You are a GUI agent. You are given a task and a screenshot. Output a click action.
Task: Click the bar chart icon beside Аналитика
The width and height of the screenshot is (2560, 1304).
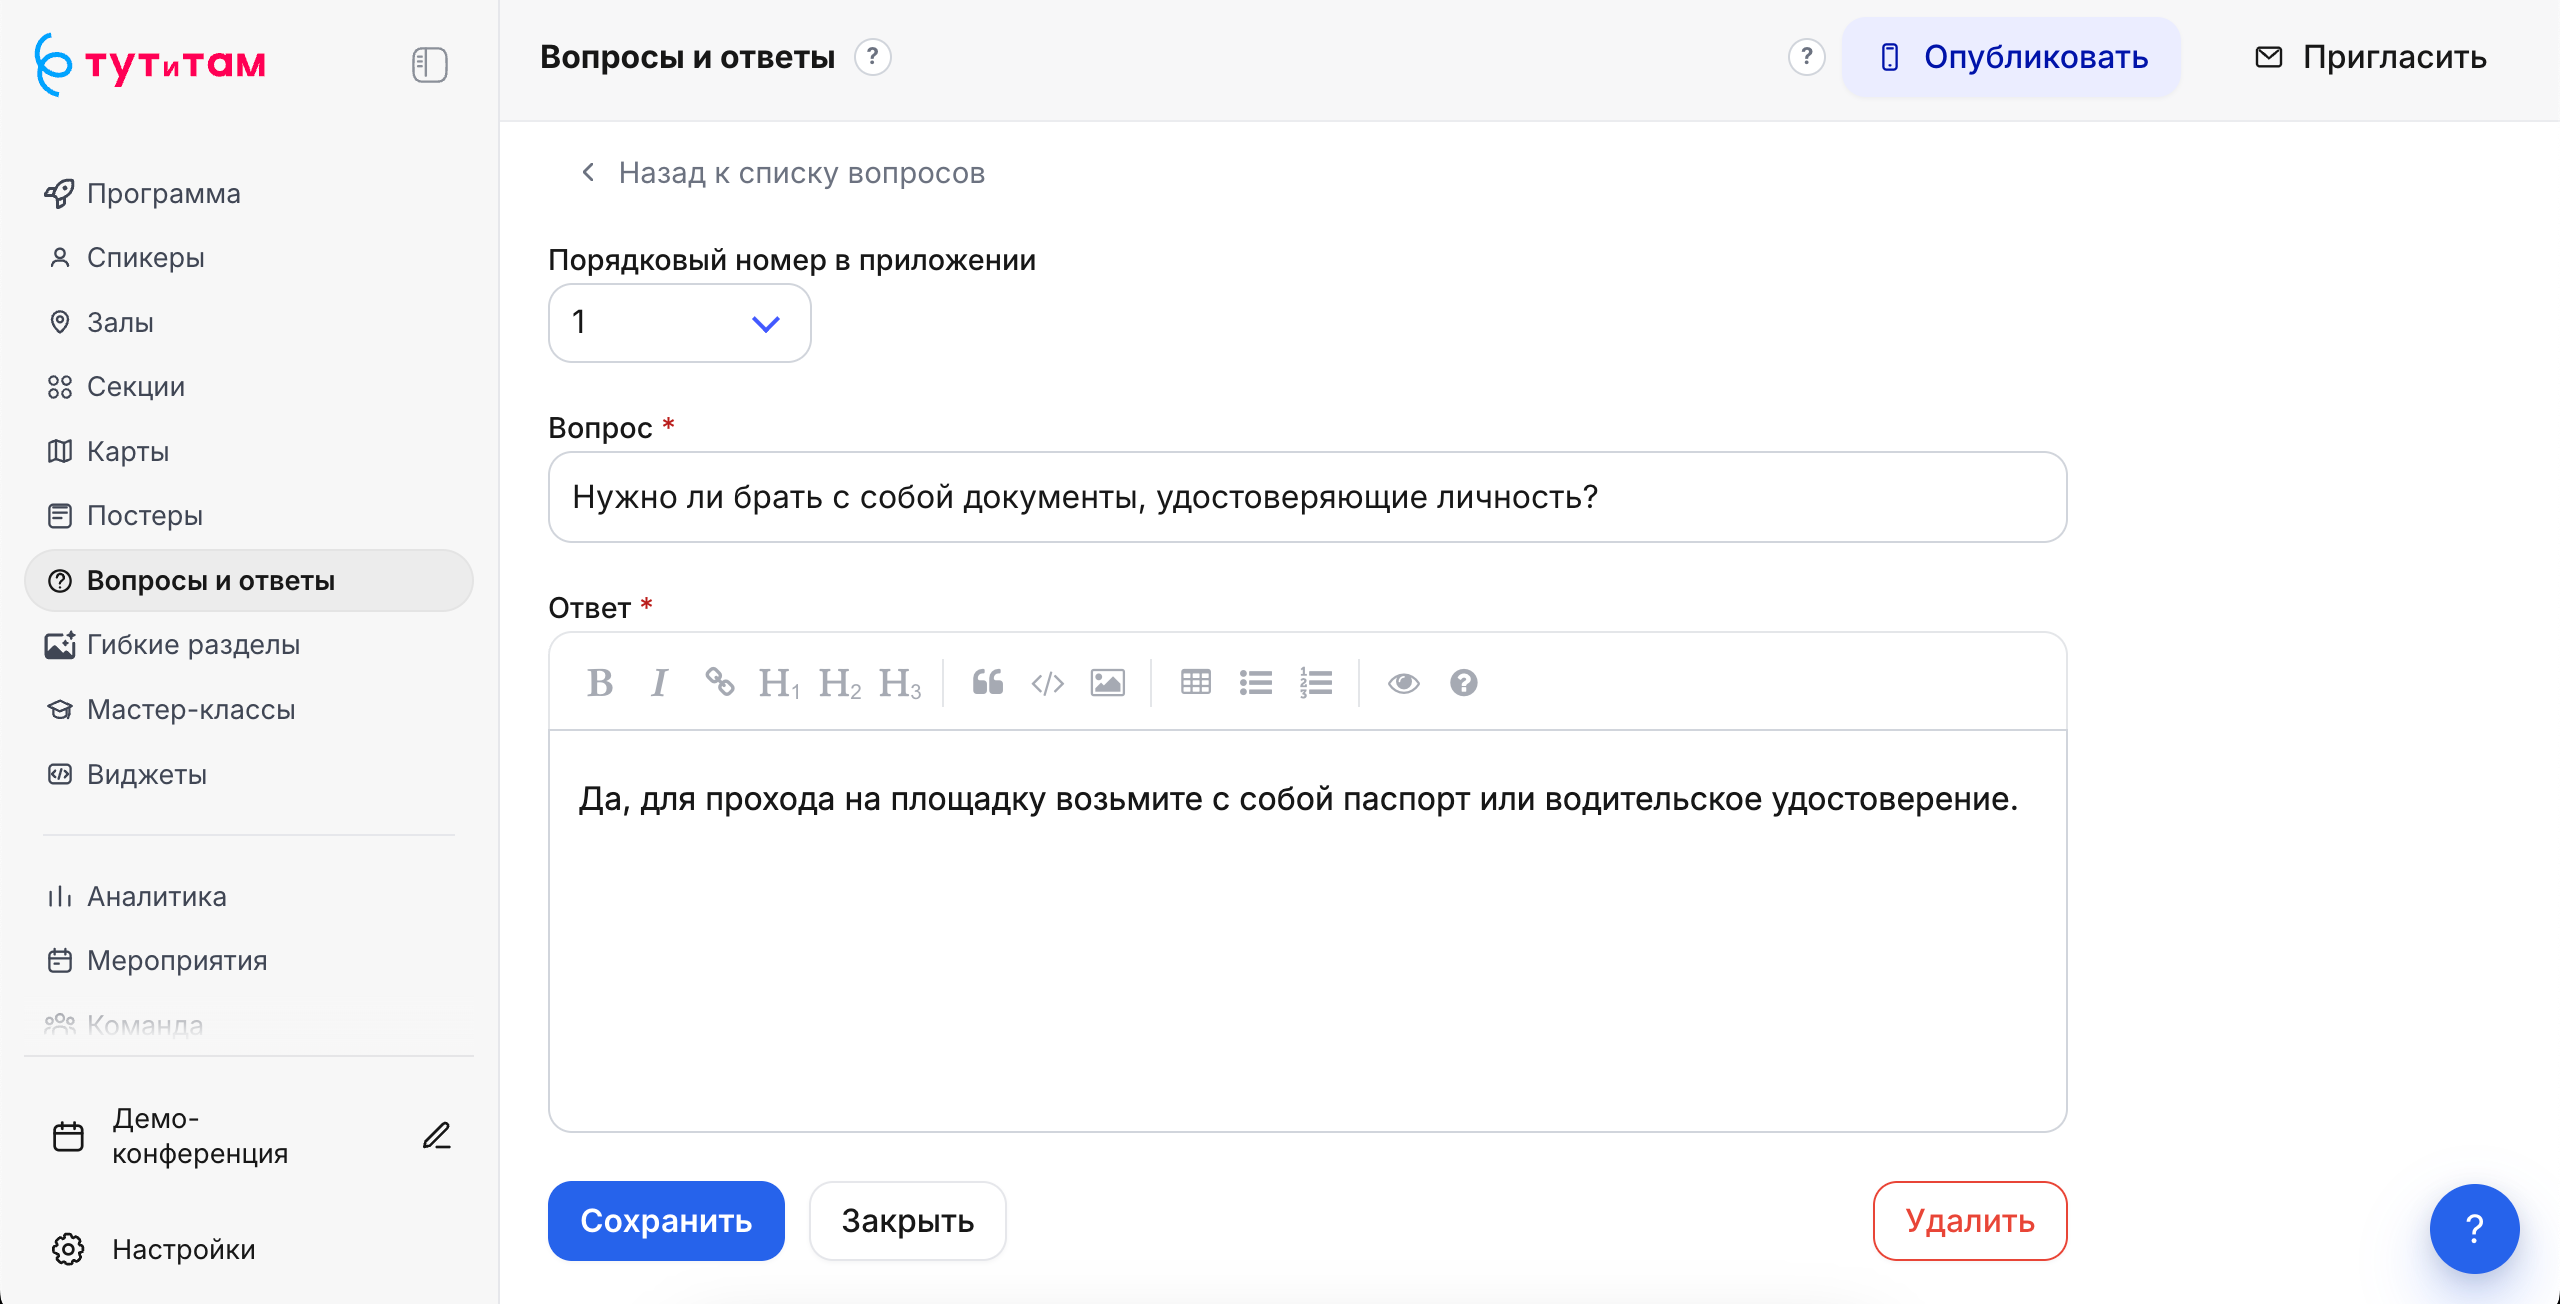point(60,896)
